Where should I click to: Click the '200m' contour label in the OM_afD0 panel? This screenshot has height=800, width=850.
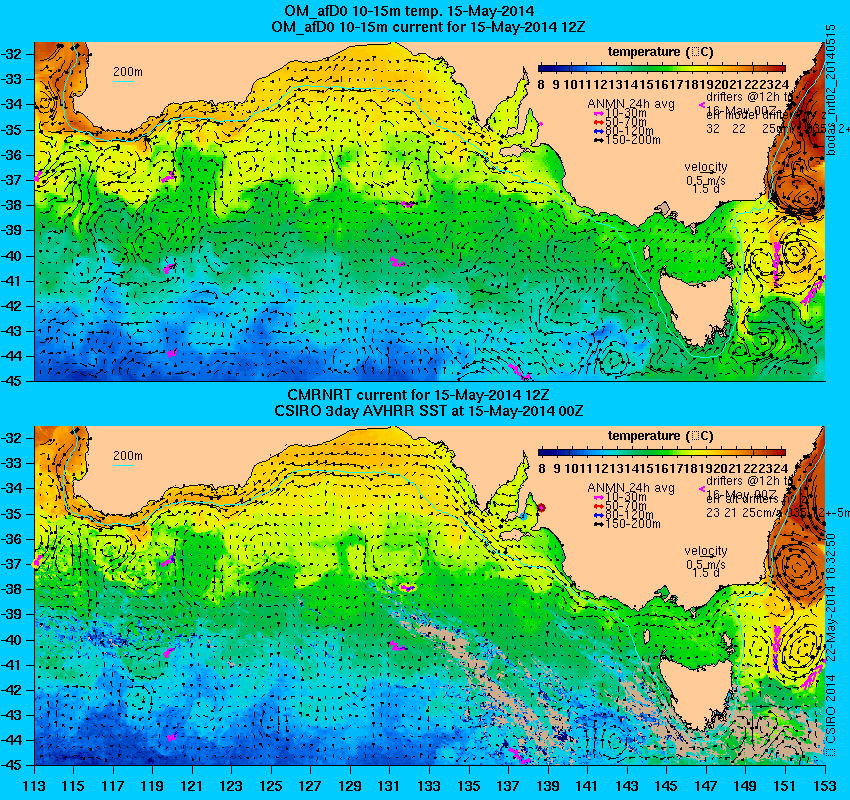128,72
